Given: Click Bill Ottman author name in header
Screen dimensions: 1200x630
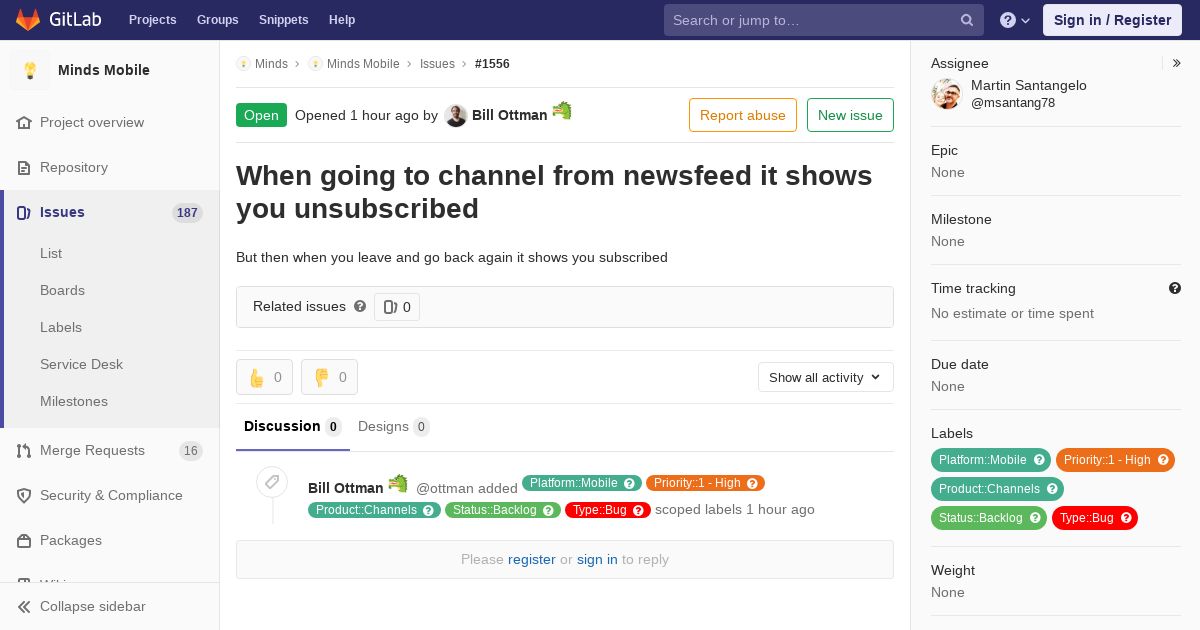Looking at the screenshot, I should (510, 115).
